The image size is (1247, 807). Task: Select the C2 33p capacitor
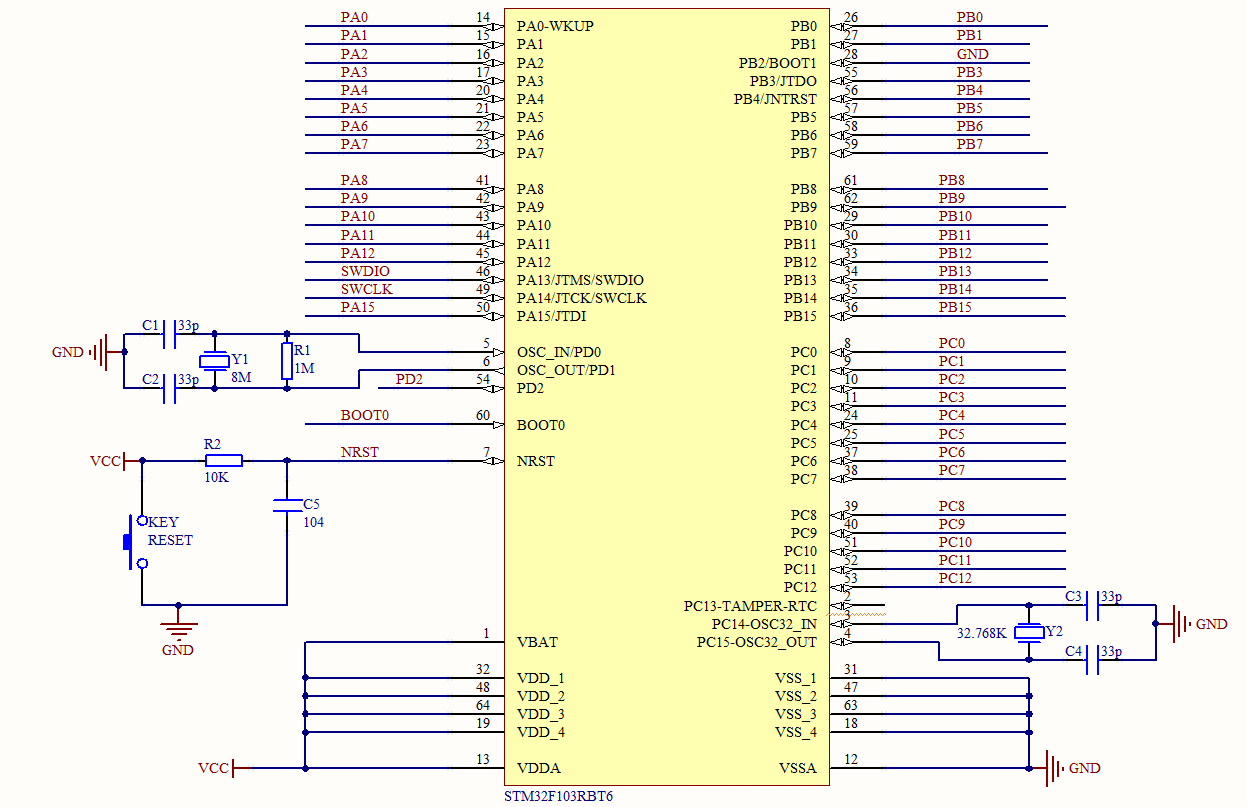(170, 388)
